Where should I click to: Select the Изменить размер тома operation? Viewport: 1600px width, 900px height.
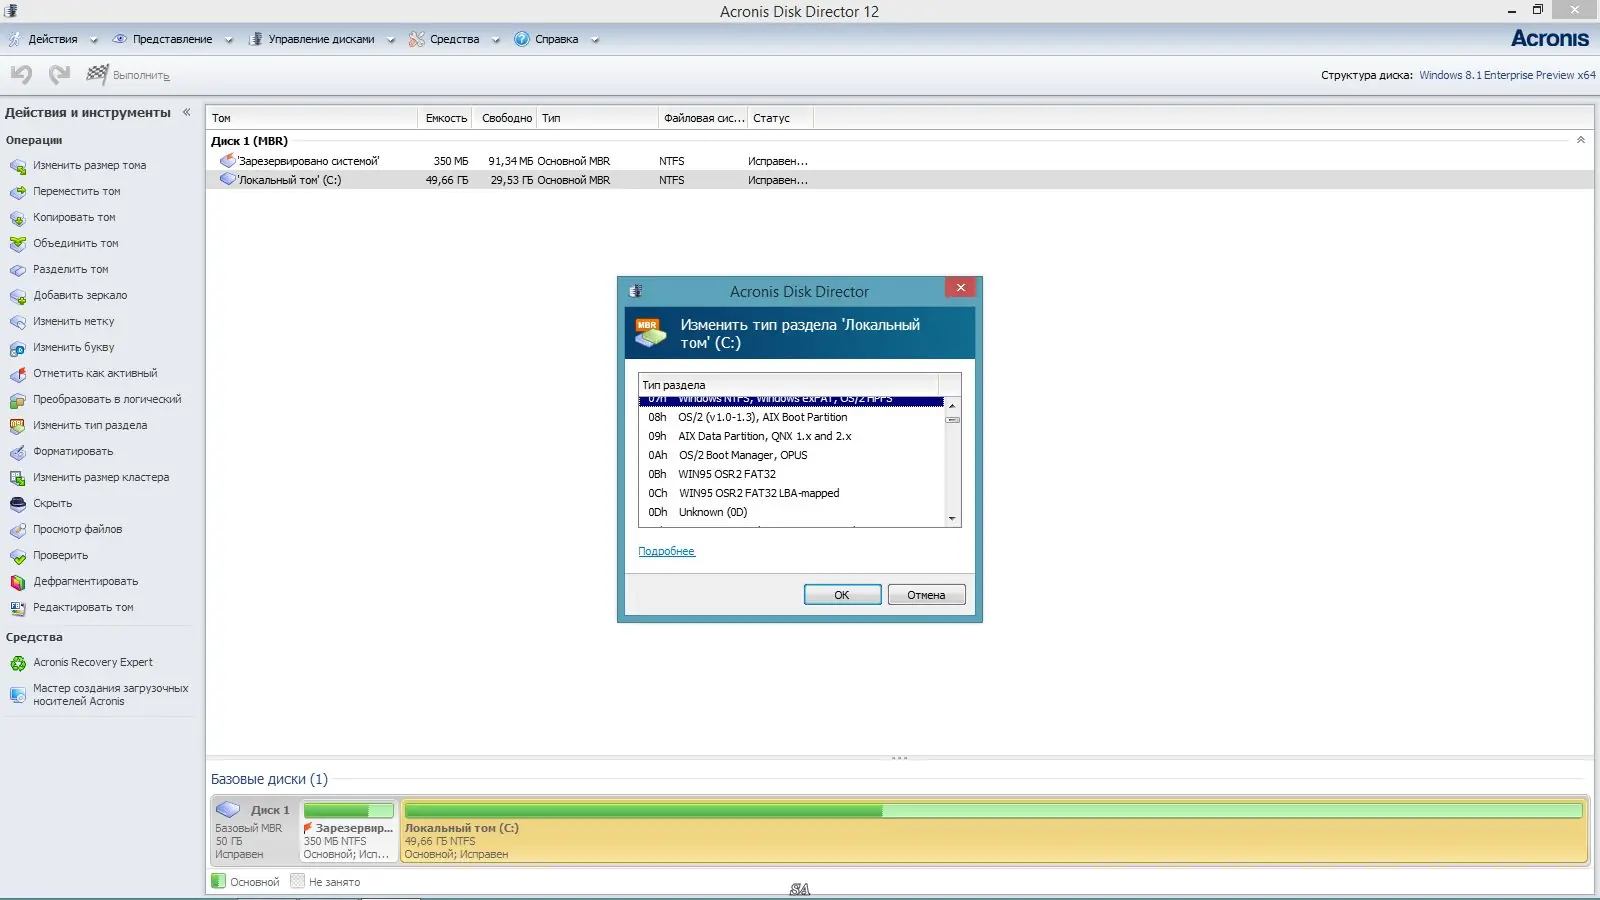(x=88, y=165)
